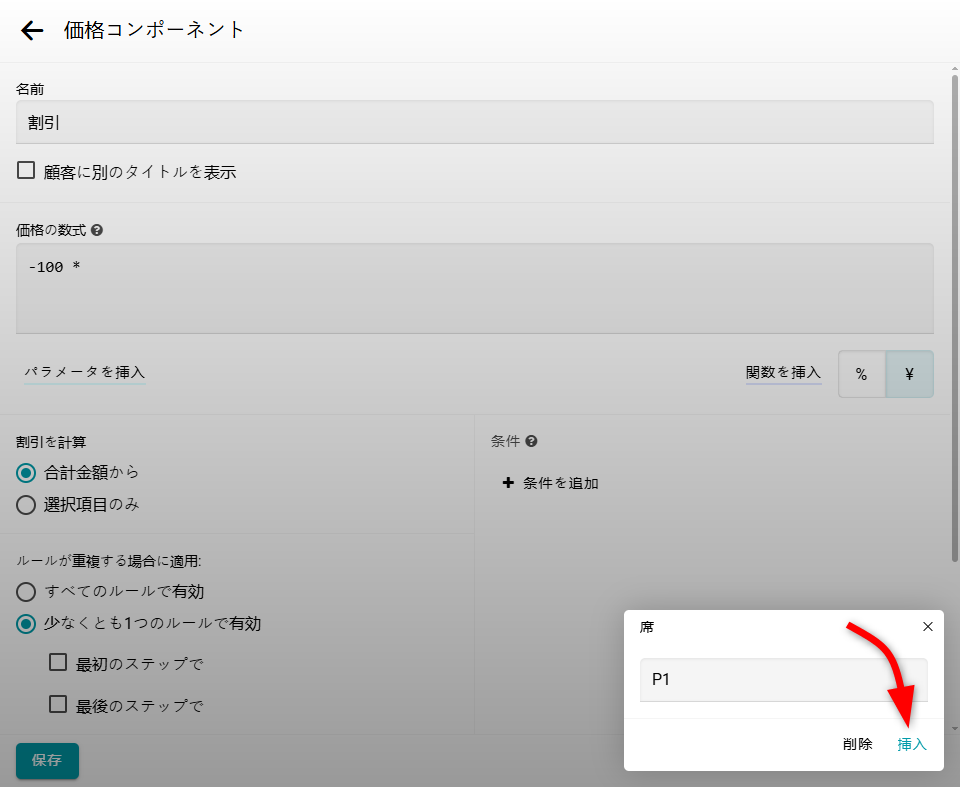Select the 合計金額から radio option

point(26,473)
